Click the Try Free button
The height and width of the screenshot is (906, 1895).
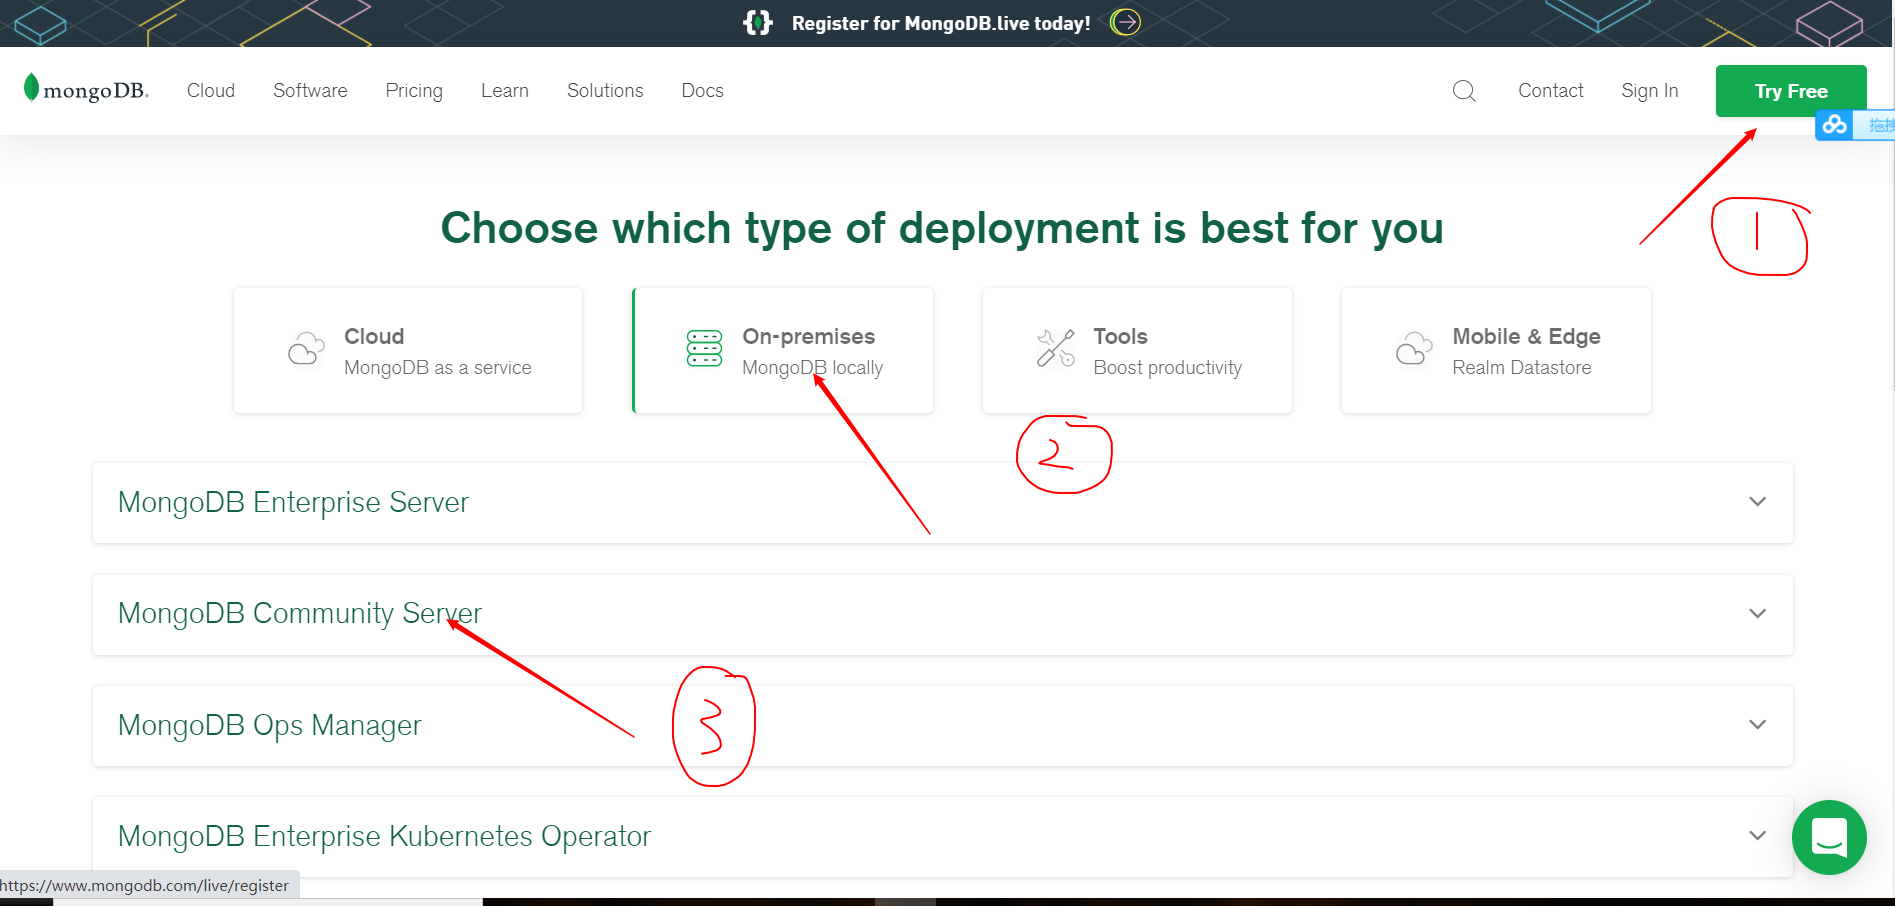pos(1791,91)
